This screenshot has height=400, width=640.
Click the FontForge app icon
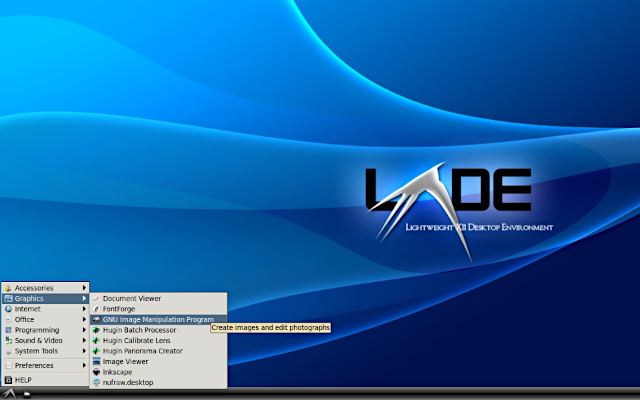tap(96, 309)
